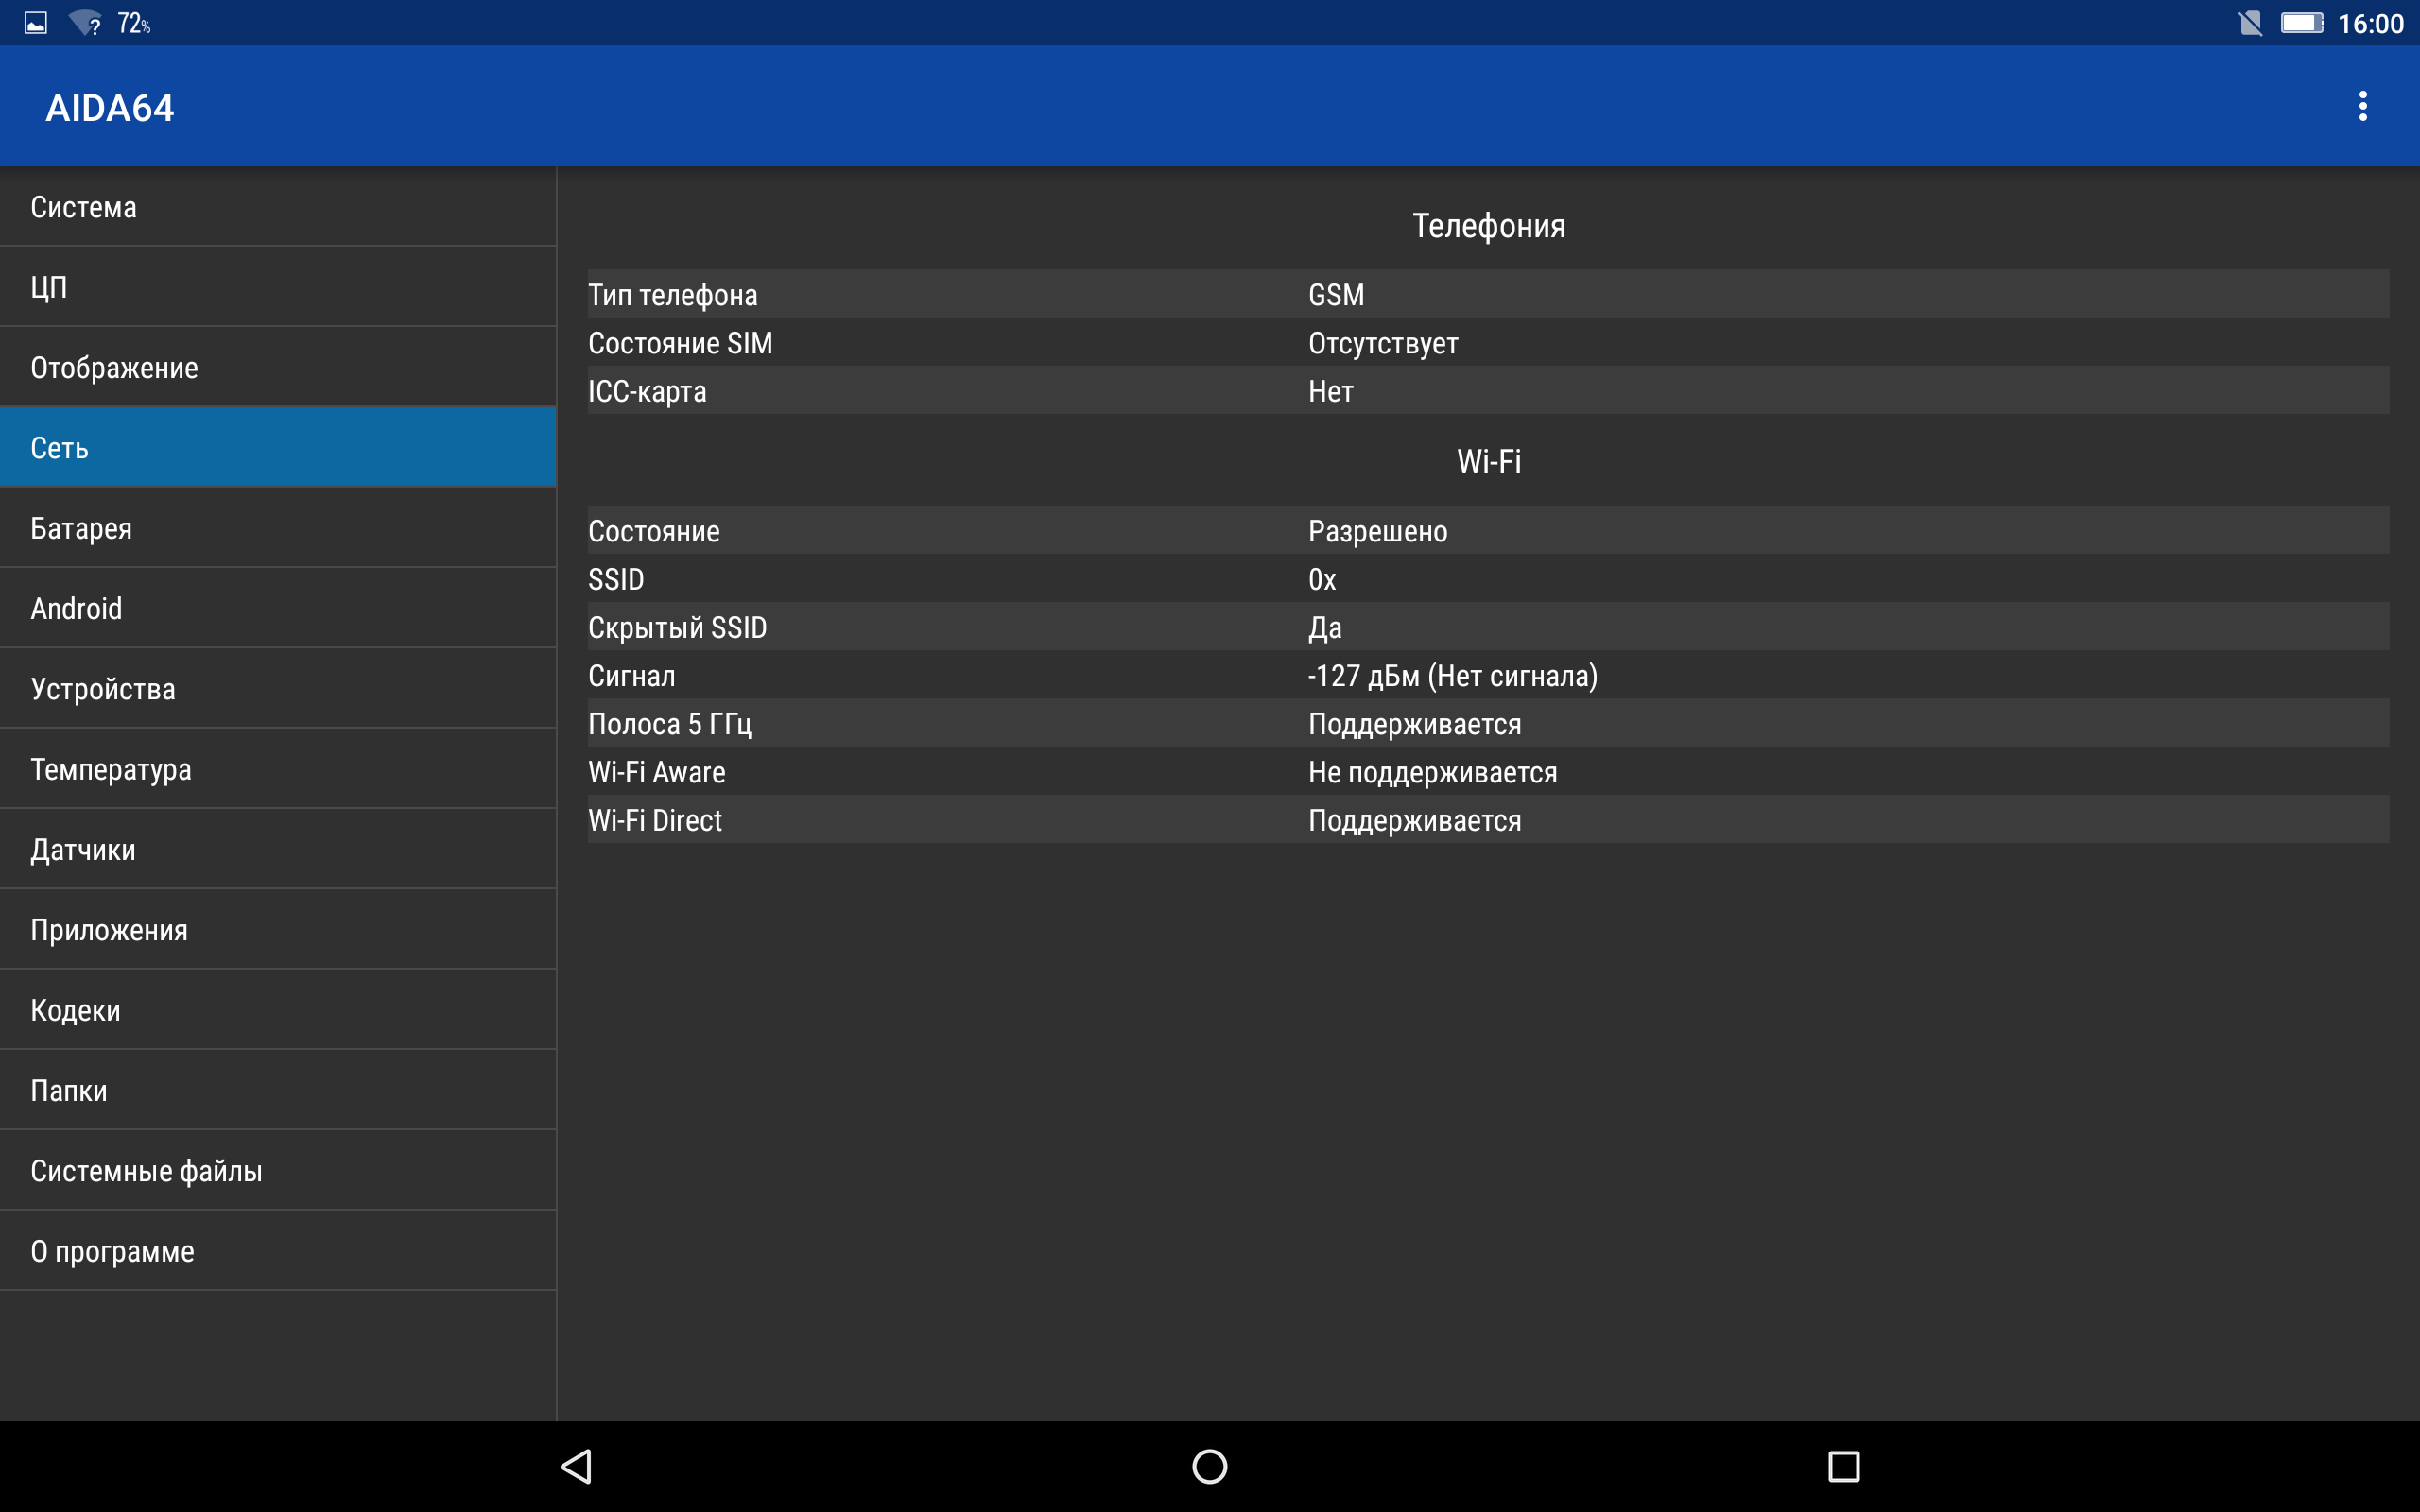The height and width of the screenshot is (1512, 2420).
Task: Select the Сигнал row label
Action: click(x=631, y=676)
